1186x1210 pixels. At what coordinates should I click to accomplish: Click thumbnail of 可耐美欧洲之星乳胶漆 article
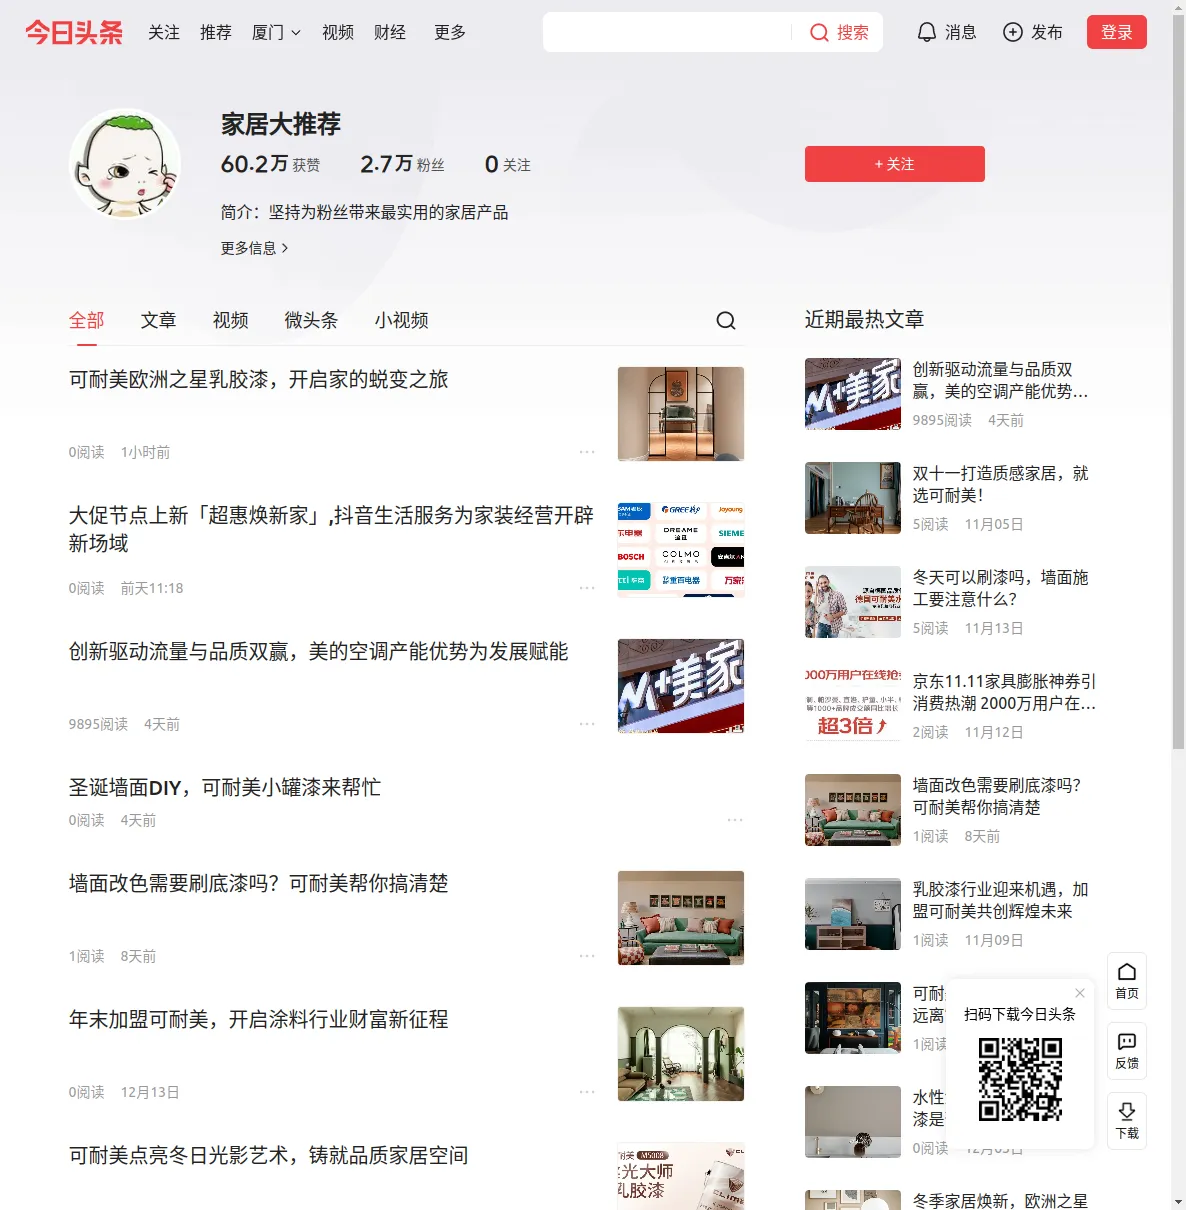(x=681, y=414)
